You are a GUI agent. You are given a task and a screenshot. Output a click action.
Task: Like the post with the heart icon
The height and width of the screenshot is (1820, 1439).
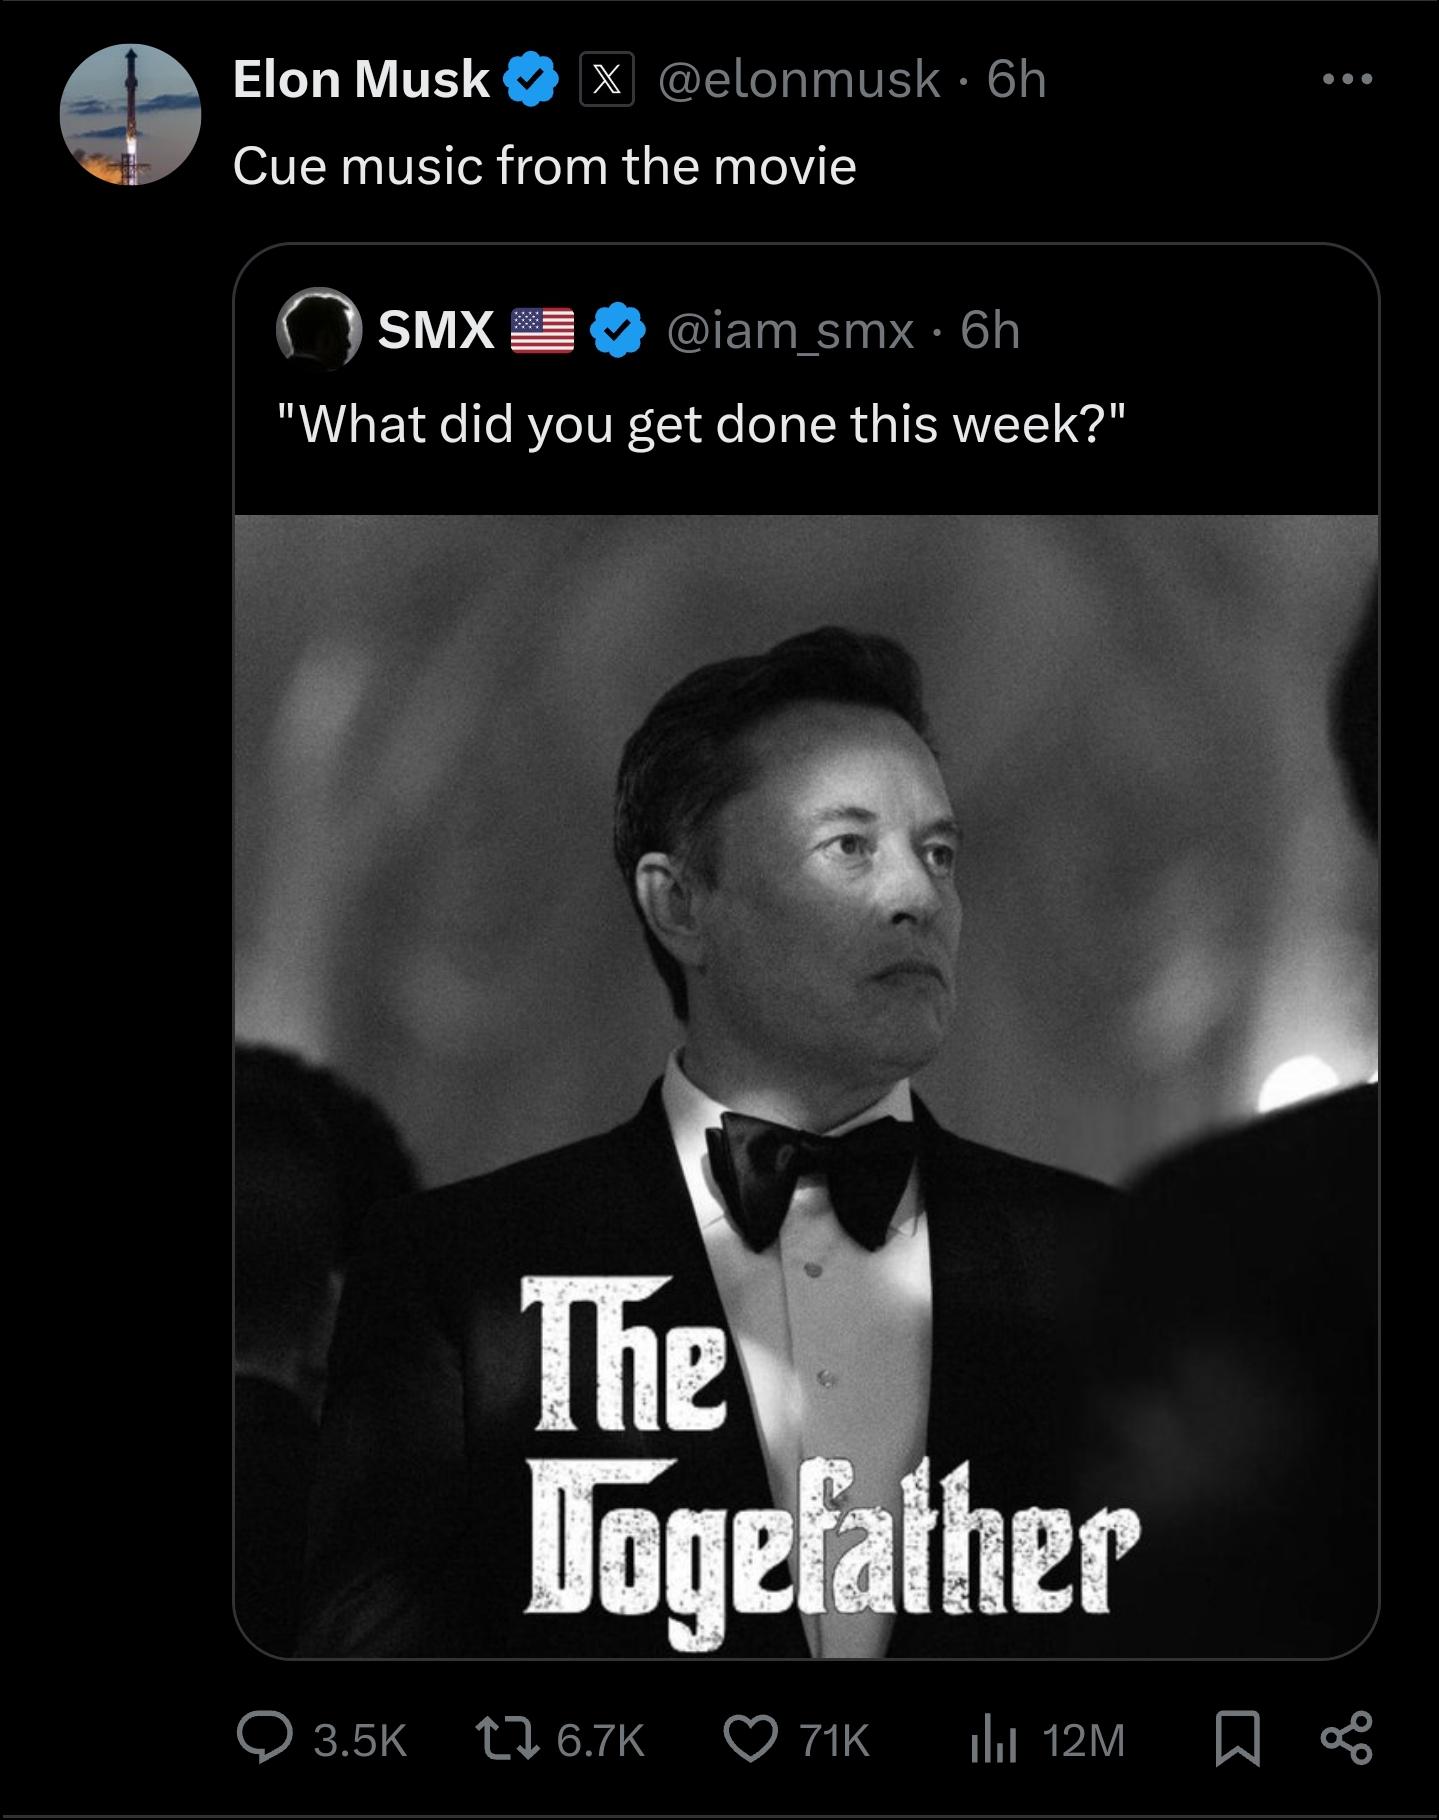pyautogui.click(x=749, y=1741)
